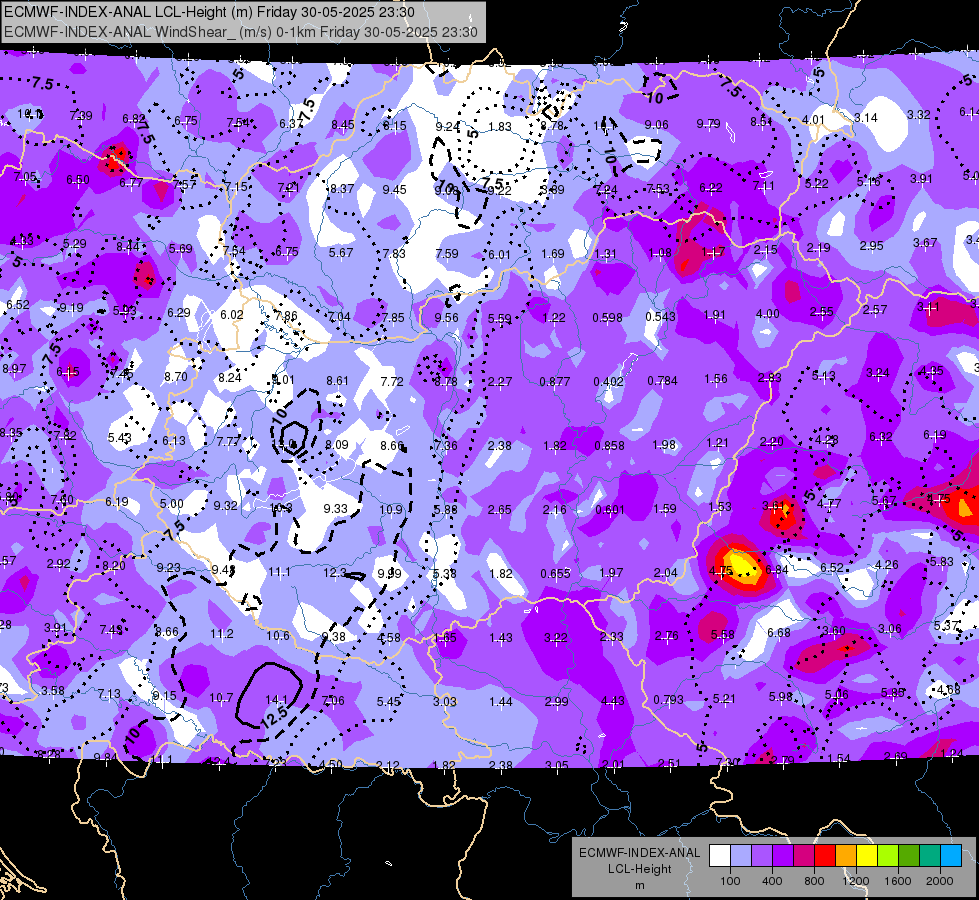Viewport: 979px width, 900px height.
Task: Click the white swatch in LCL-Height legend
Action: 720,856
